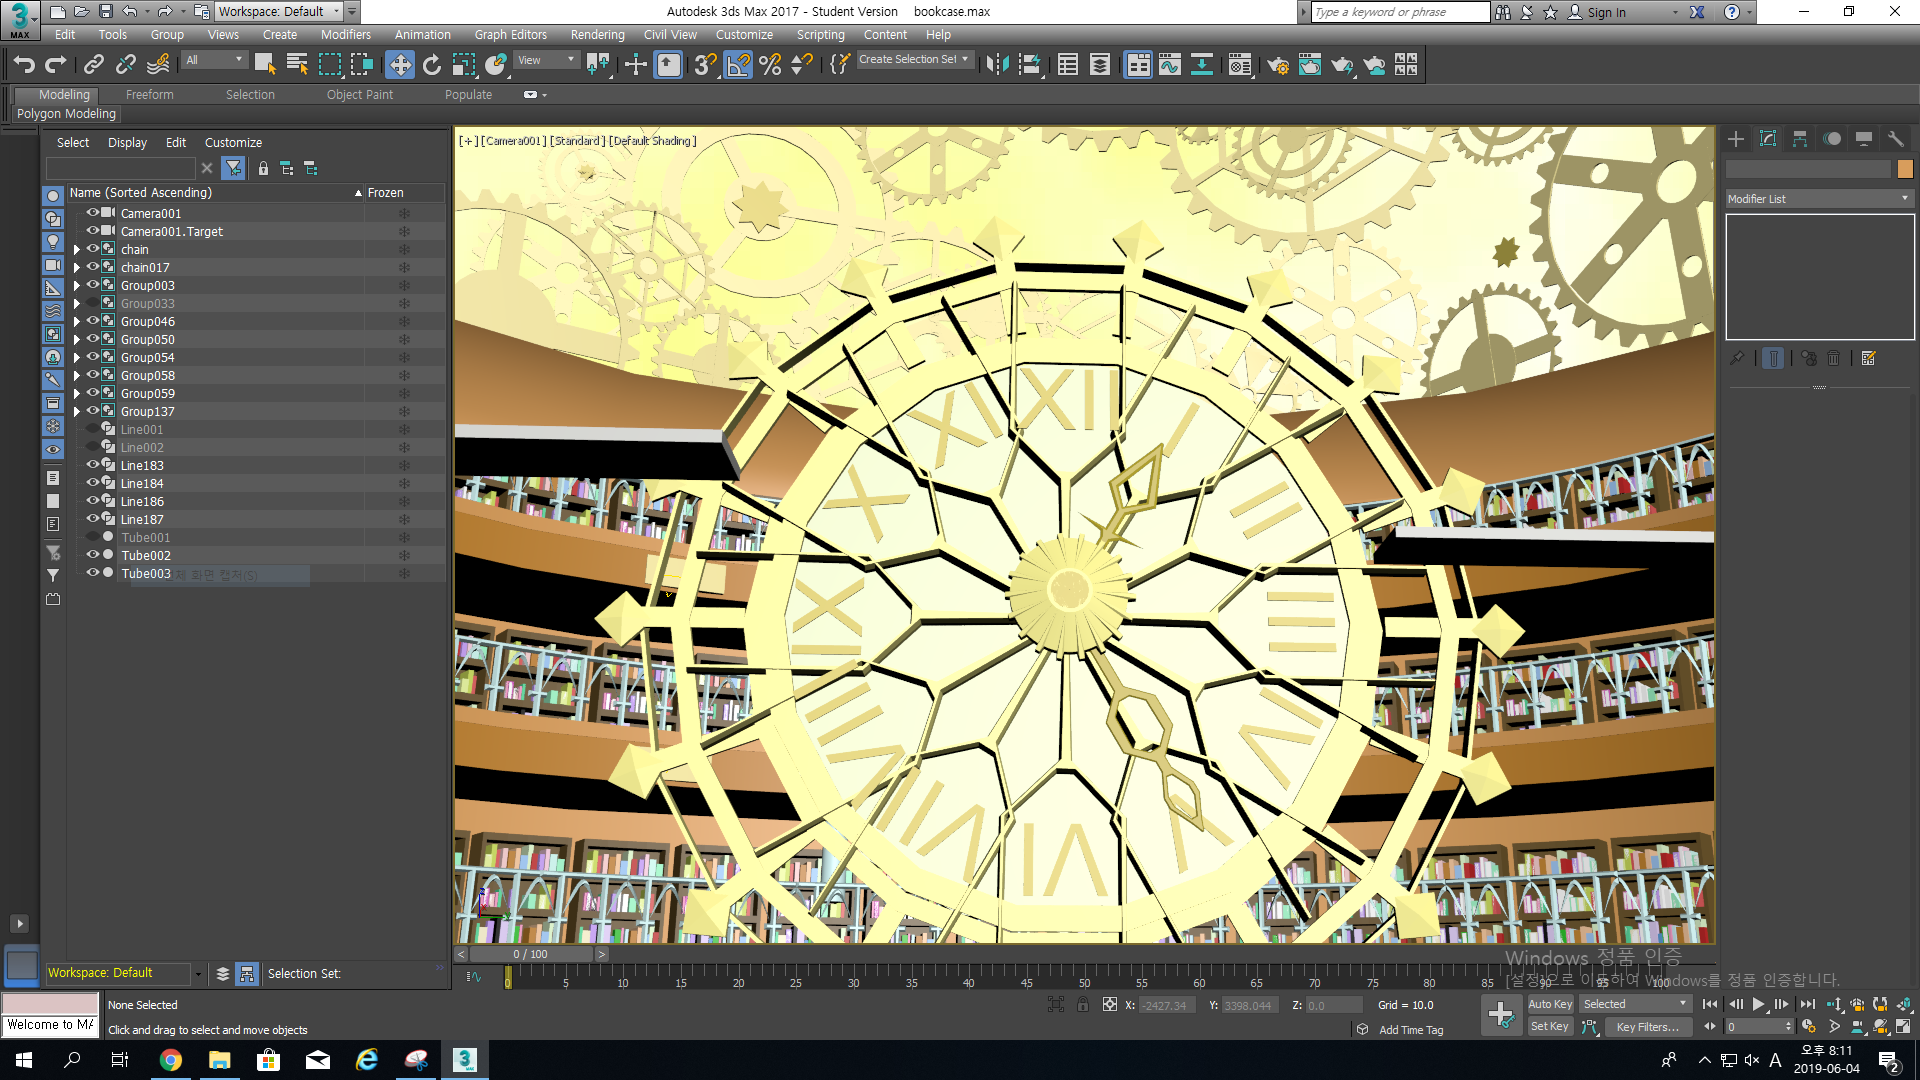Toggle Auto Key animation mode

point(1550,1004)
